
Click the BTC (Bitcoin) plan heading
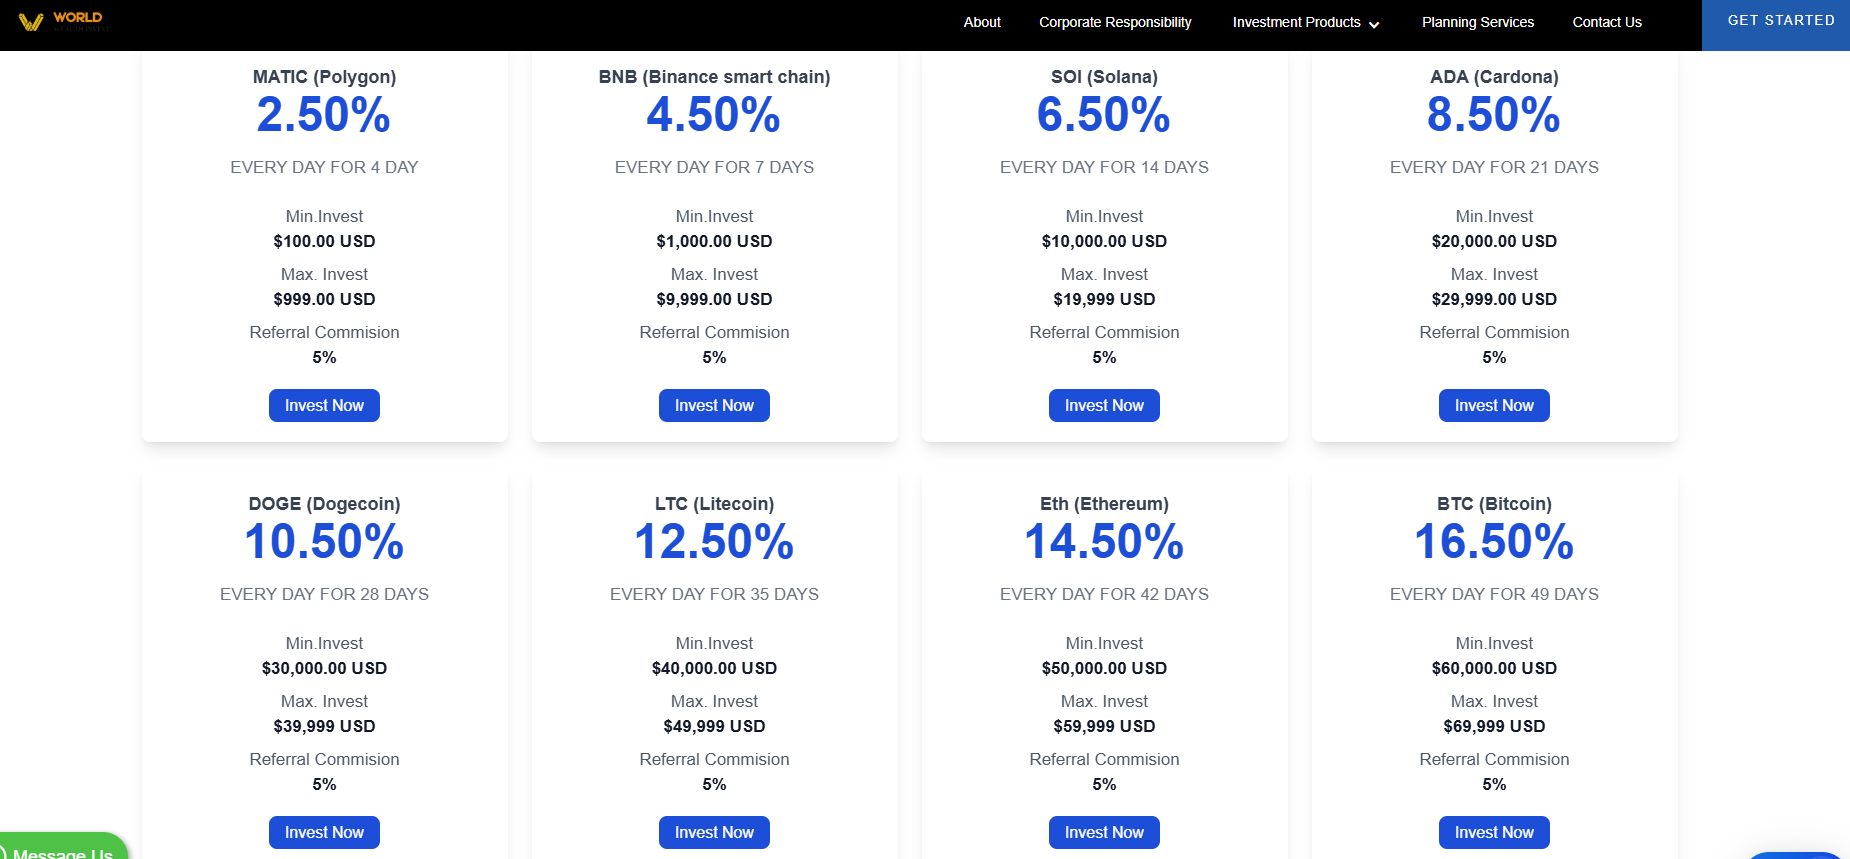1494,504
